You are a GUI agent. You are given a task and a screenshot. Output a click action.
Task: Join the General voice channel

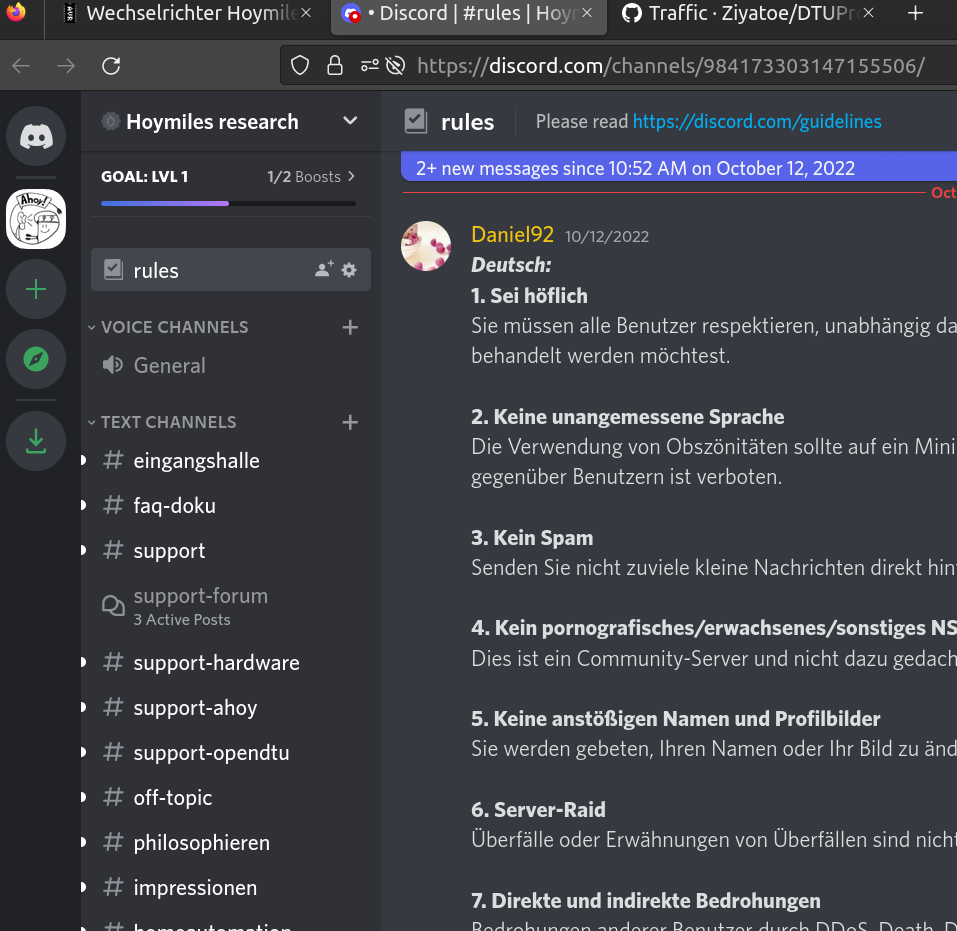pyautogui.click(x=231, y=366)
